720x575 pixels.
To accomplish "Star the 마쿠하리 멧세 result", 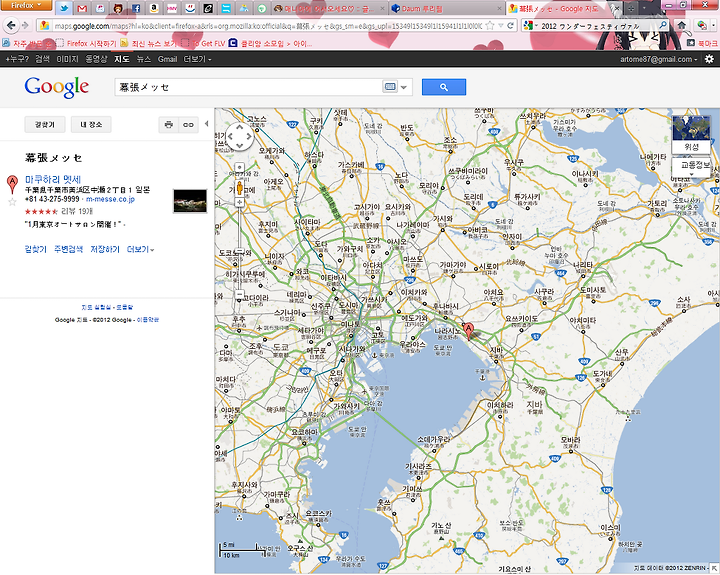I will coord(12,202).
